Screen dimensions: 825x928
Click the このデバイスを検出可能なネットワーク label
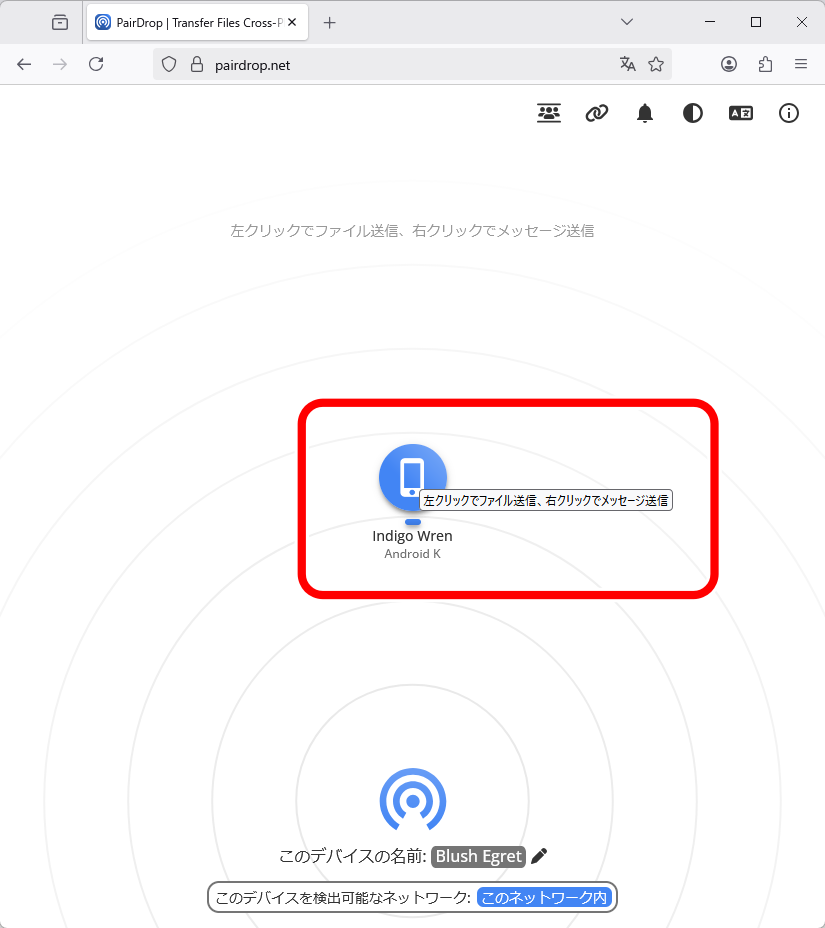pyautogui.click(x=343, y=898)
